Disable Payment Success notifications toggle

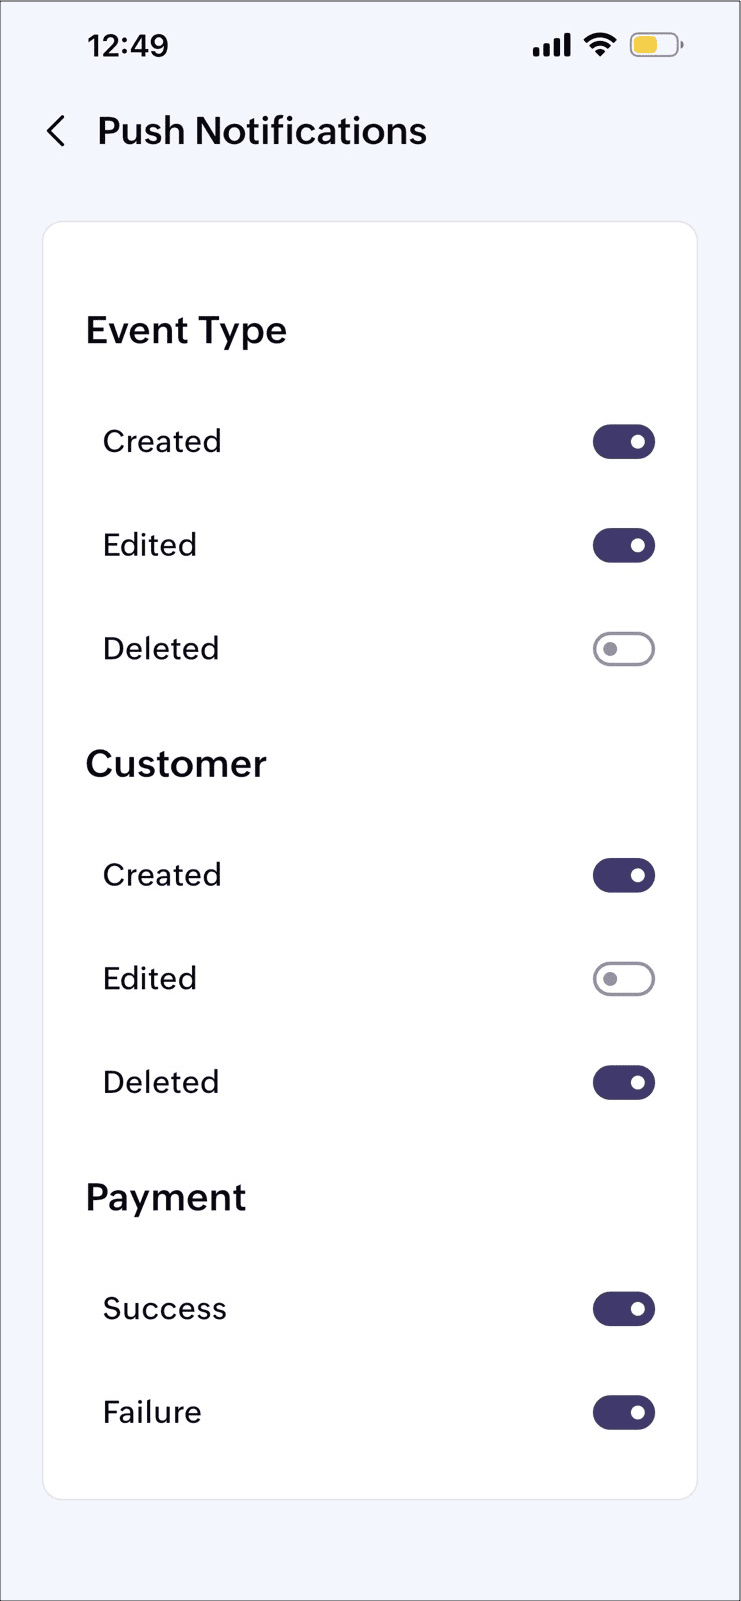(624, 1309)
